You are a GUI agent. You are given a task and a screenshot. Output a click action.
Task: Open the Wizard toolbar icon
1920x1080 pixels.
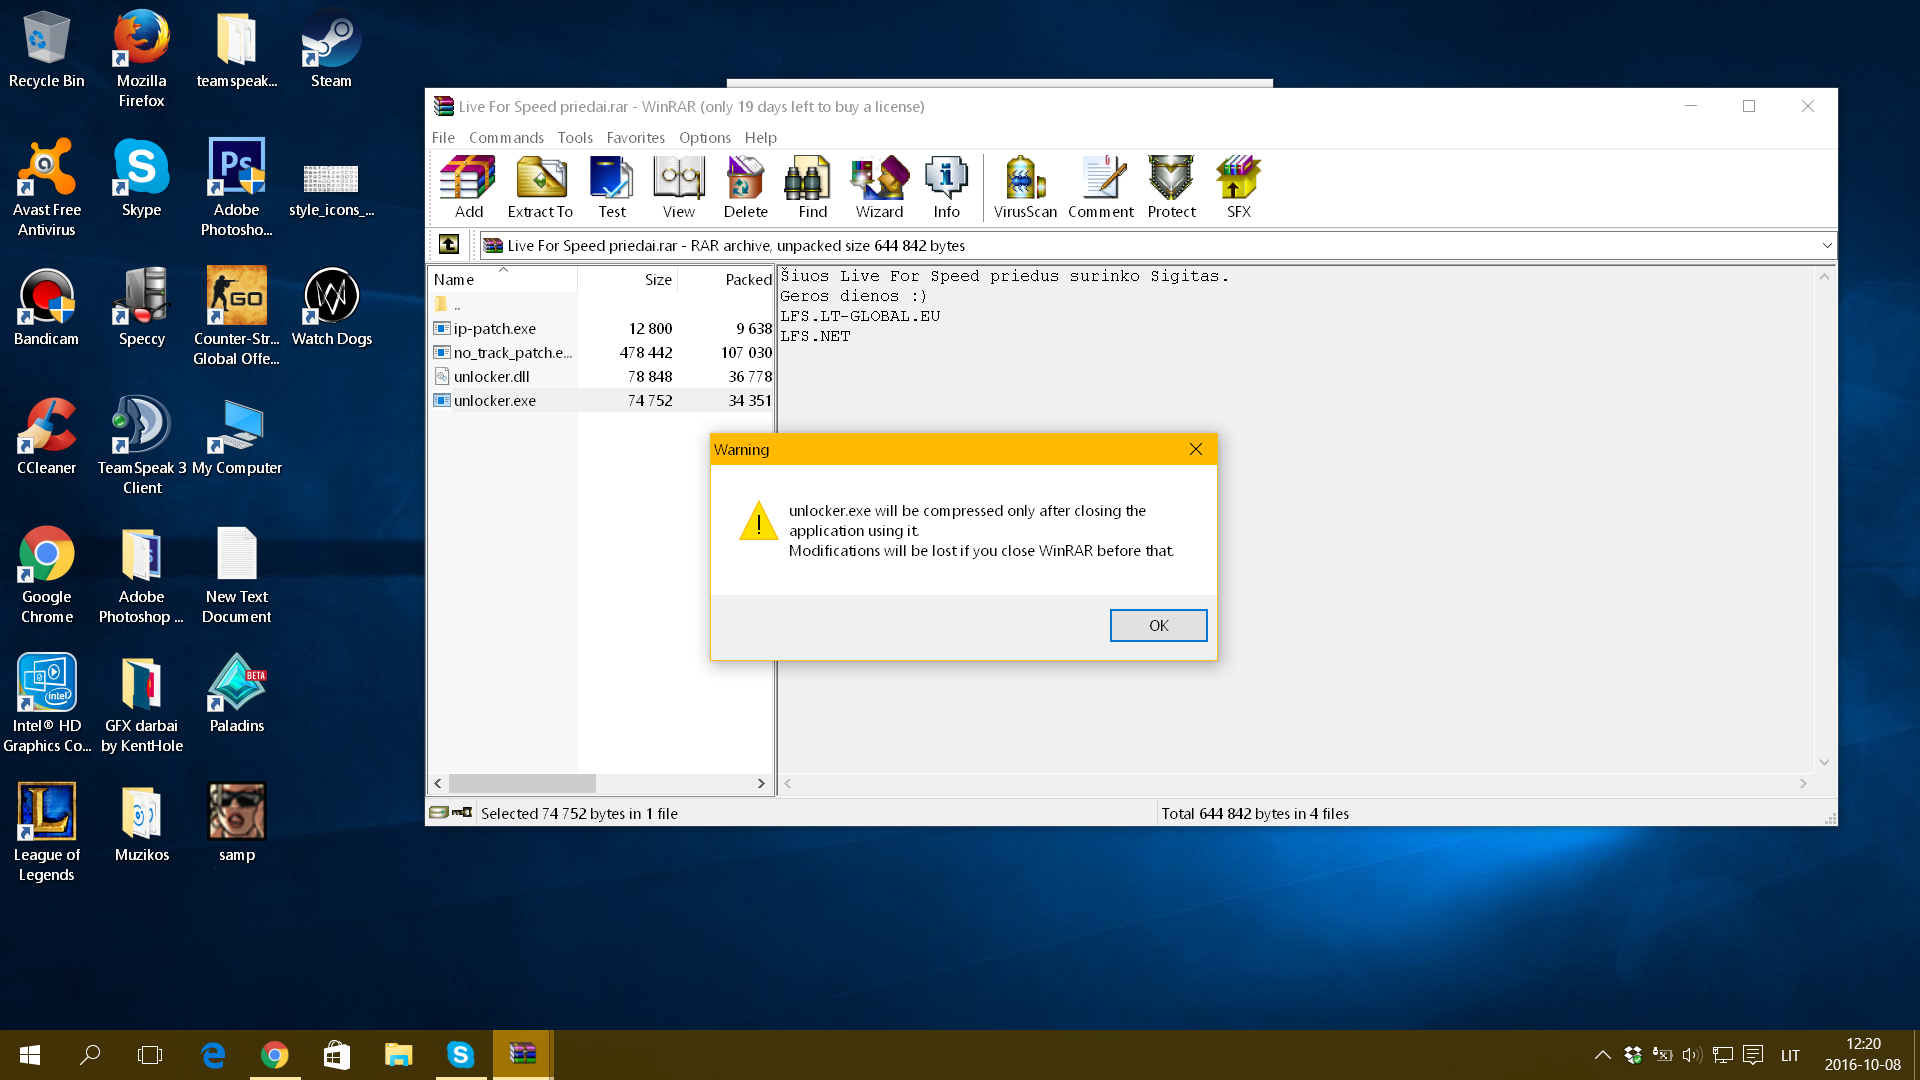(x=879, y=187)
